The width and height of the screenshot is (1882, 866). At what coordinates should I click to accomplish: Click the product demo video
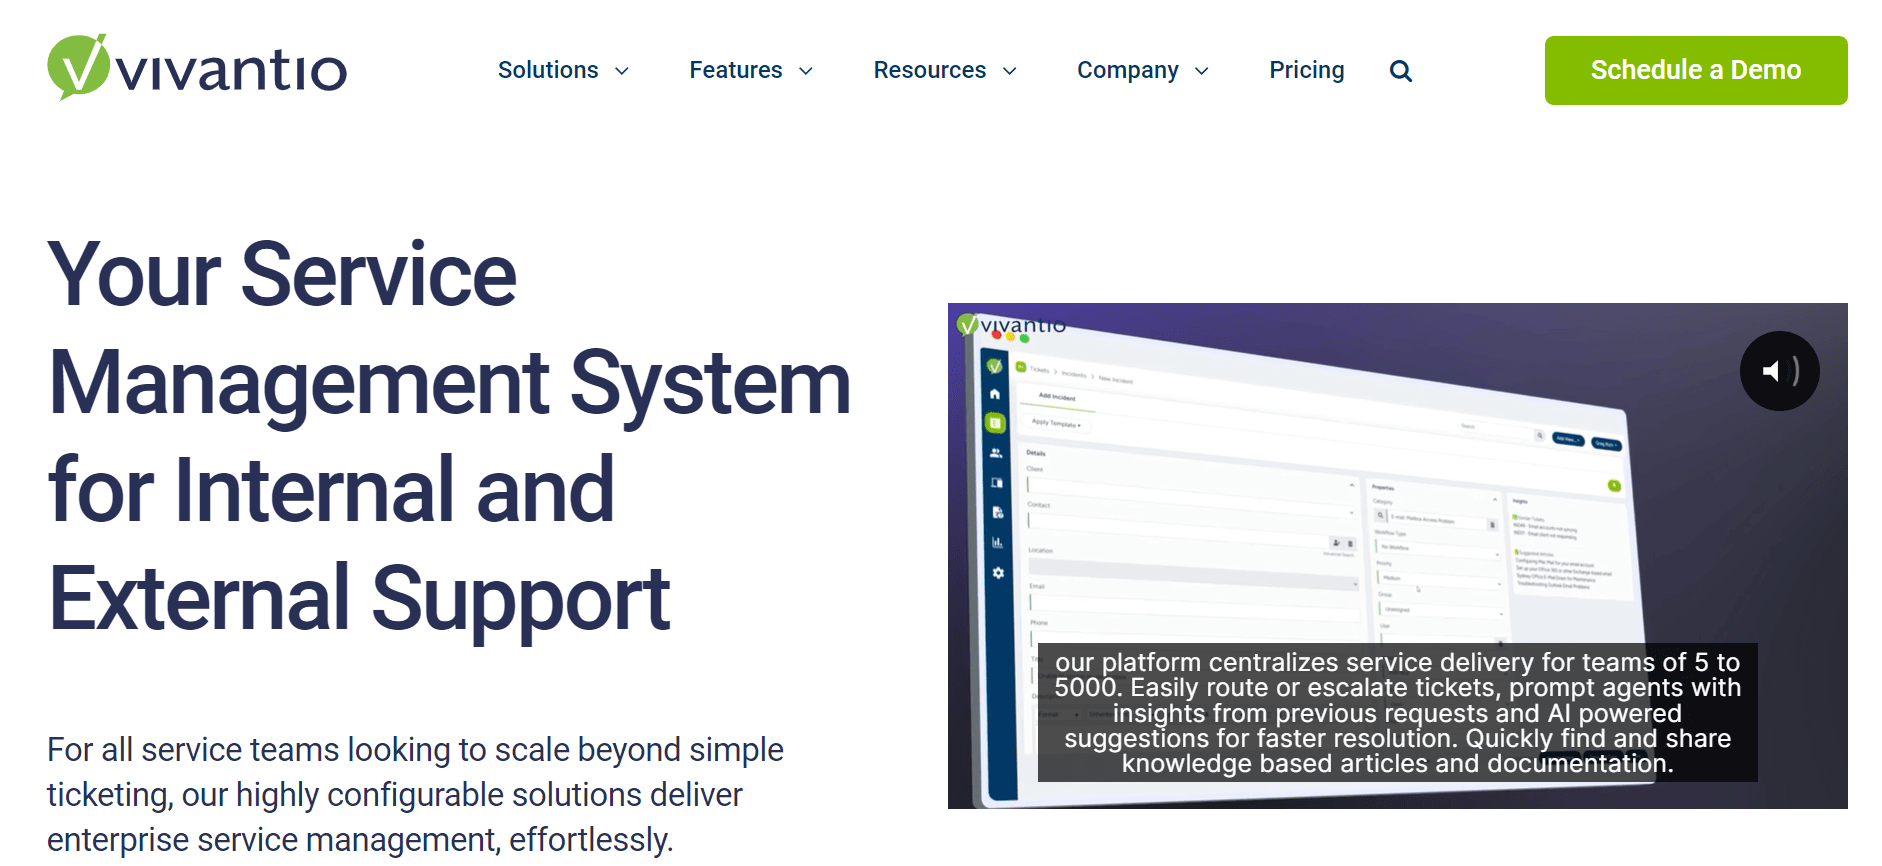click(1398, 556)
